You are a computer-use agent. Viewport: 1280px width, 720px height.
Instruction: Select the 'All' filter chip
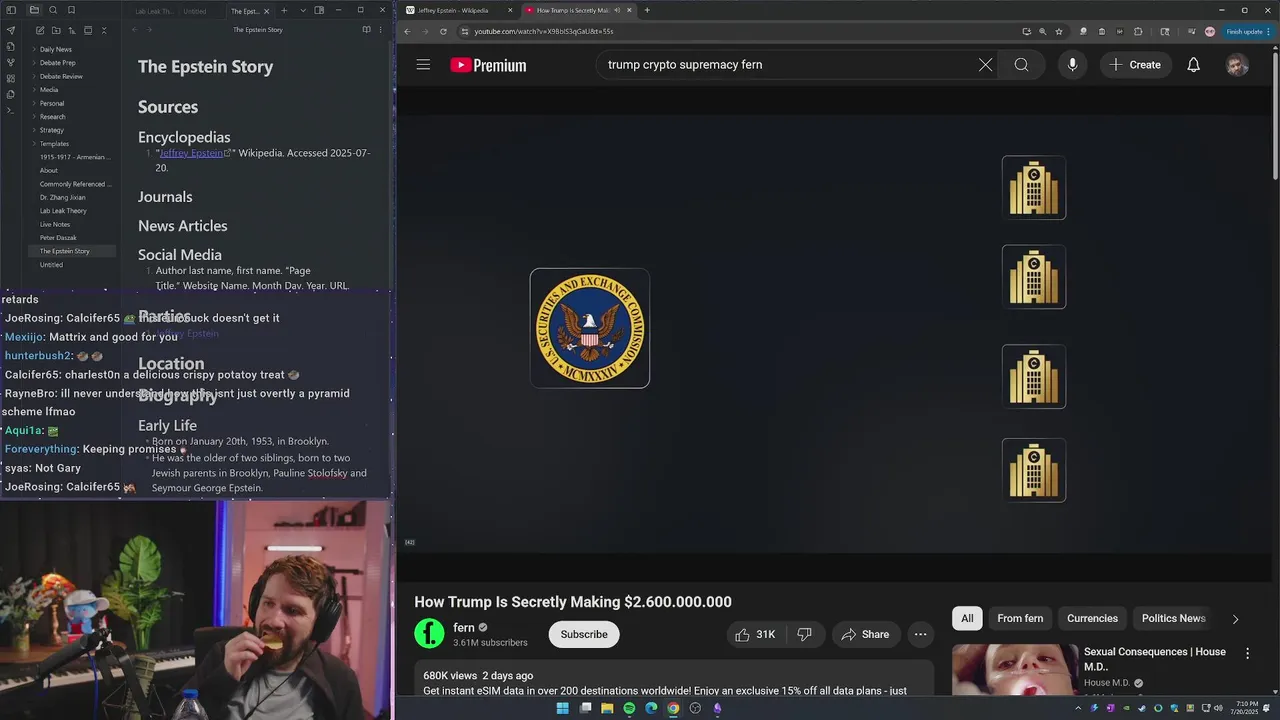coord(967,618)
